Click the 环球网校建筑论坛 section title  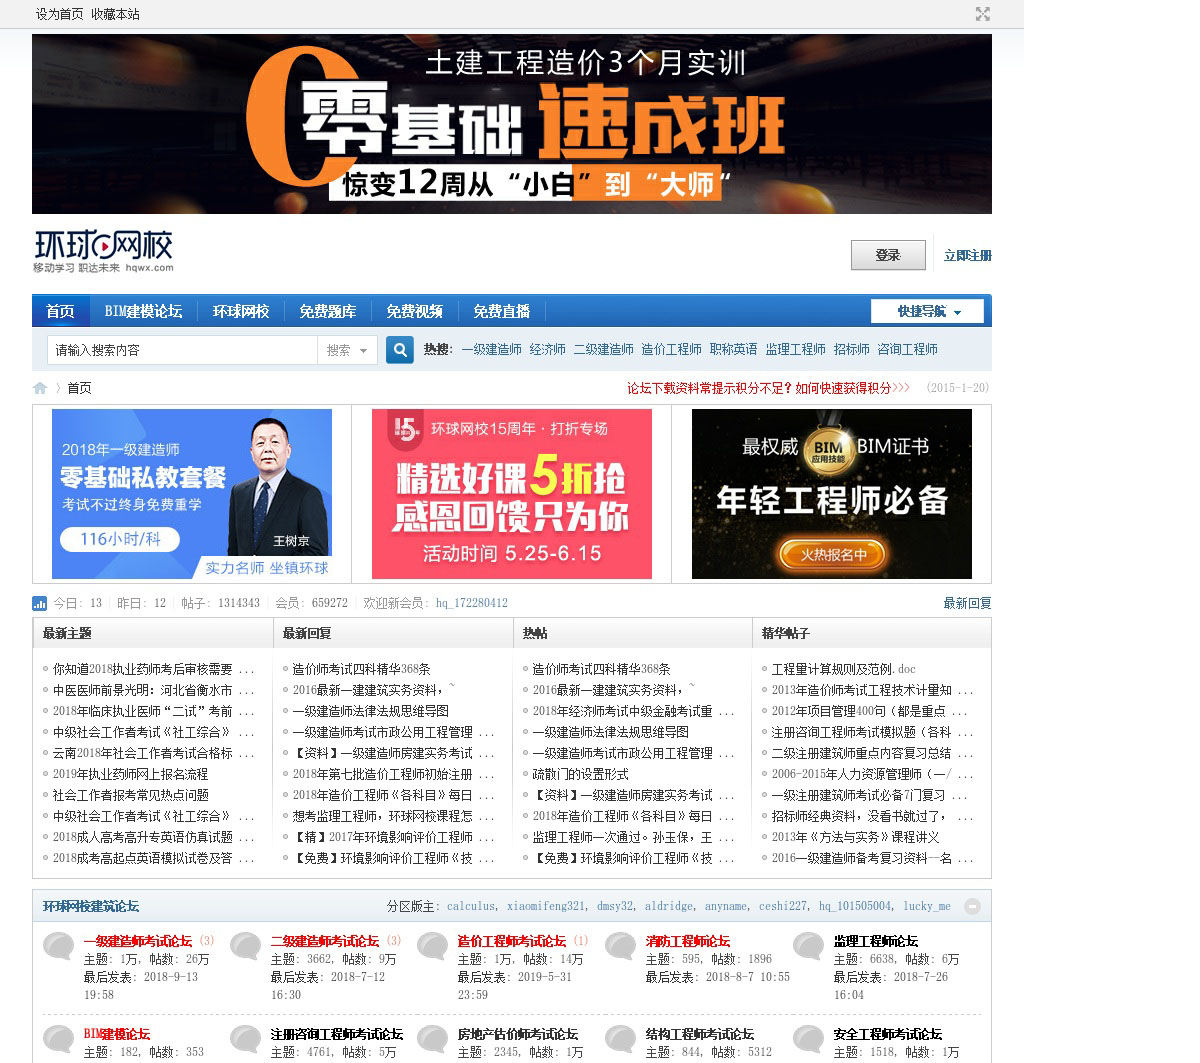[91, 906]
